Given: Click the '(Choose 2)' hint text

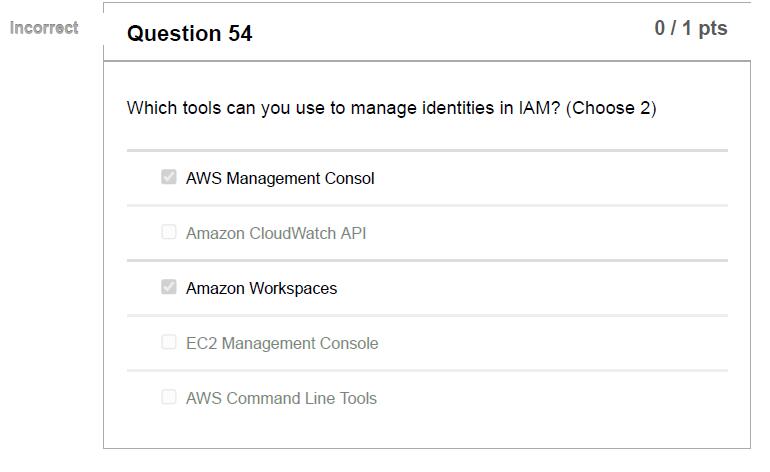Looking at the screenshot, I should tap(611, 108).
